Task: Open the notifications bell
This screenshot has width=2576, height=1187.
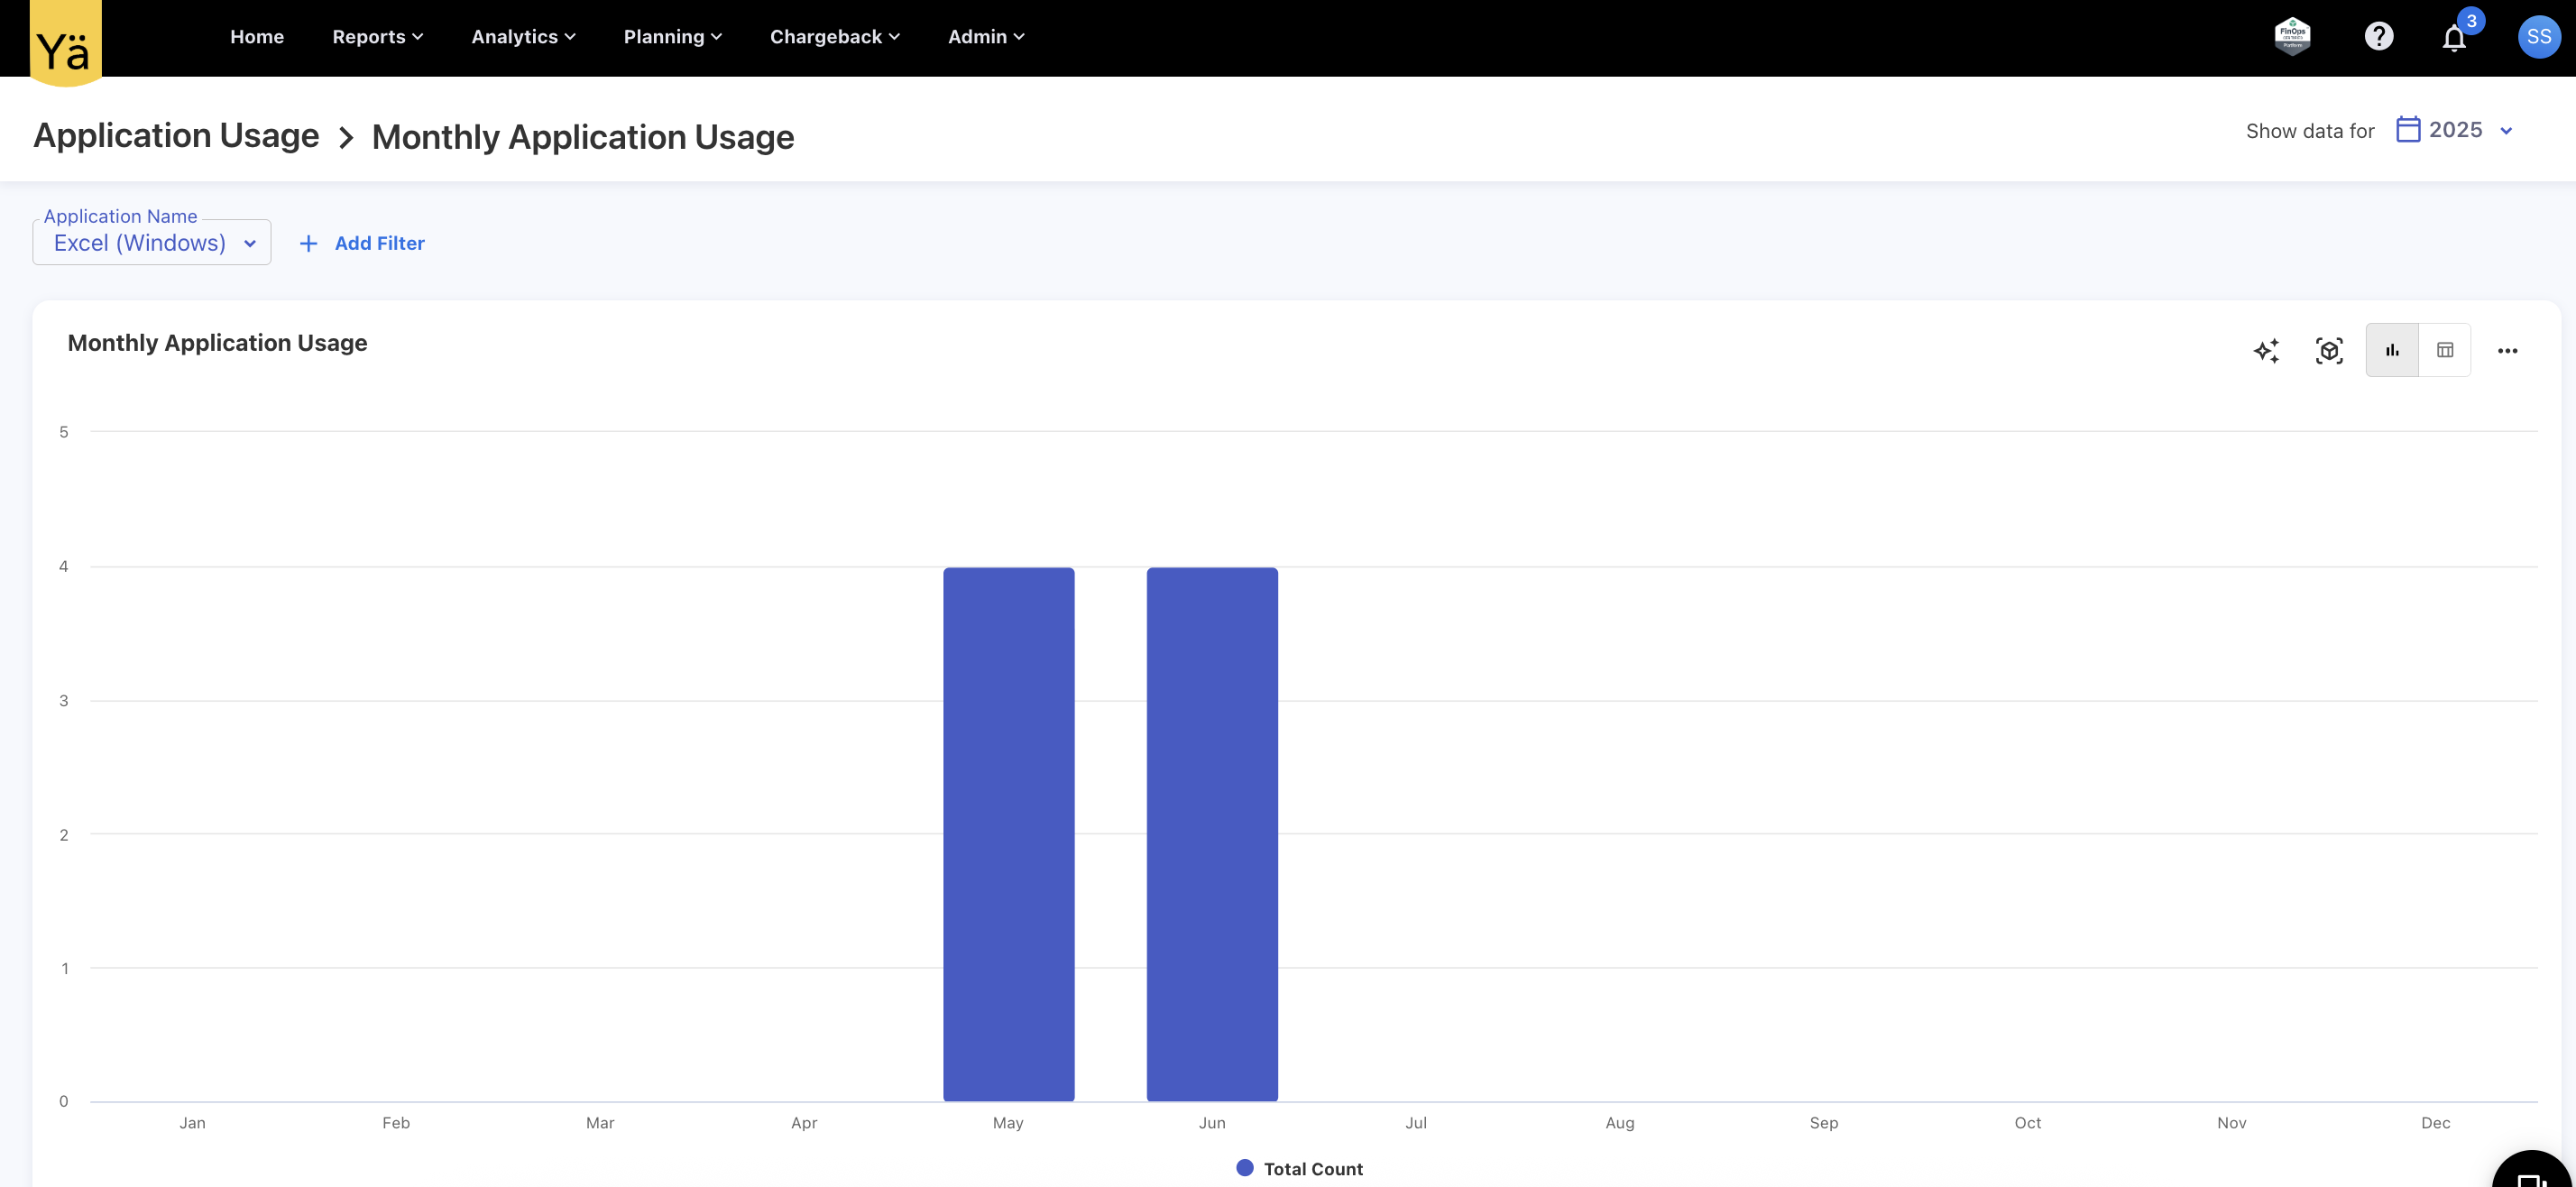Action: (x=2453, y=39)
